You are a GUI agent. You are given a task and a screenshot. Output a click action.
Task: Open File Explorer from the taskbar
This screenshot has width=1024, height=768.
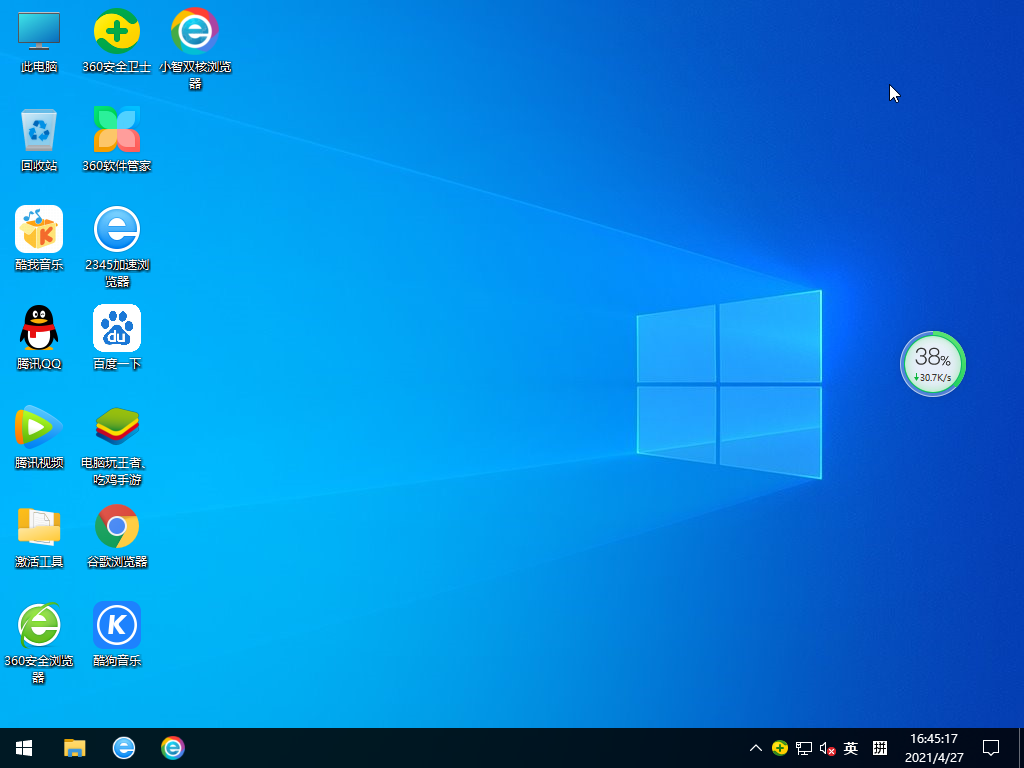pyautogui.click(x=74, y=748)
